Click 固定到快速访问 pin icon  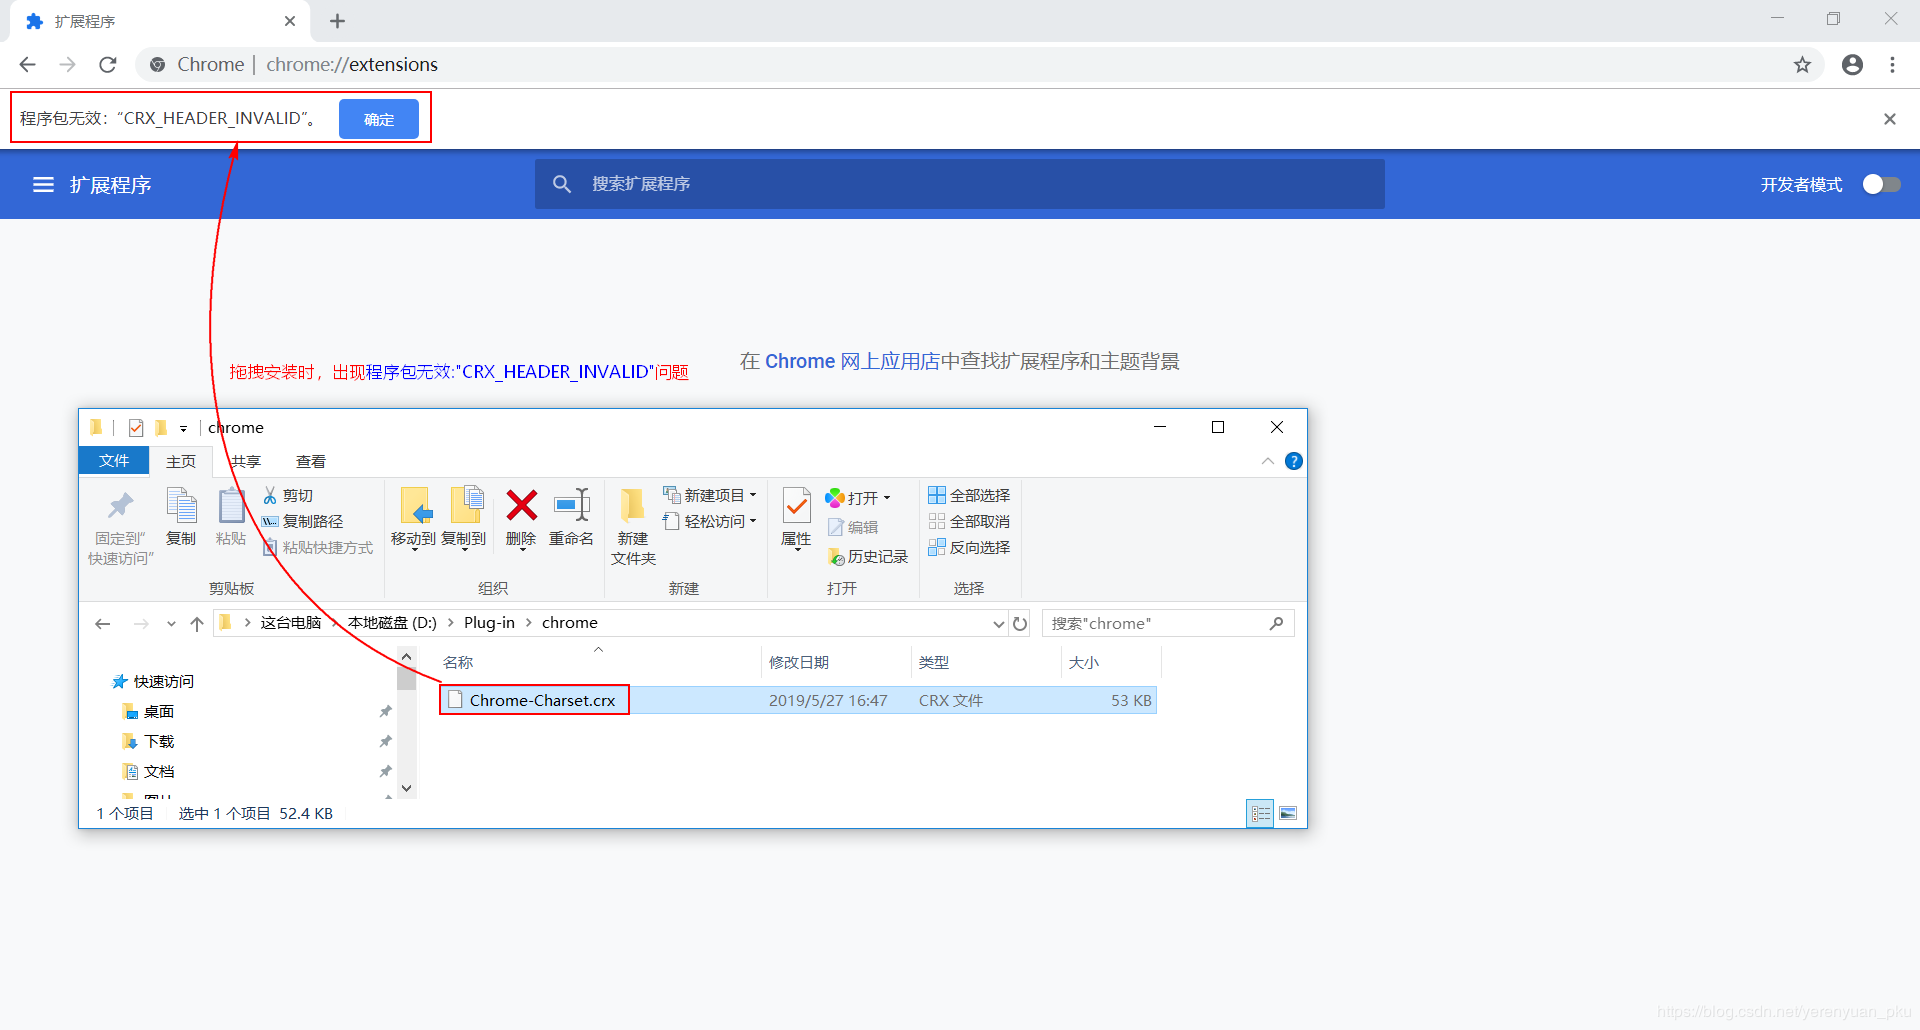pyautogui.click(x=121, y=505)
